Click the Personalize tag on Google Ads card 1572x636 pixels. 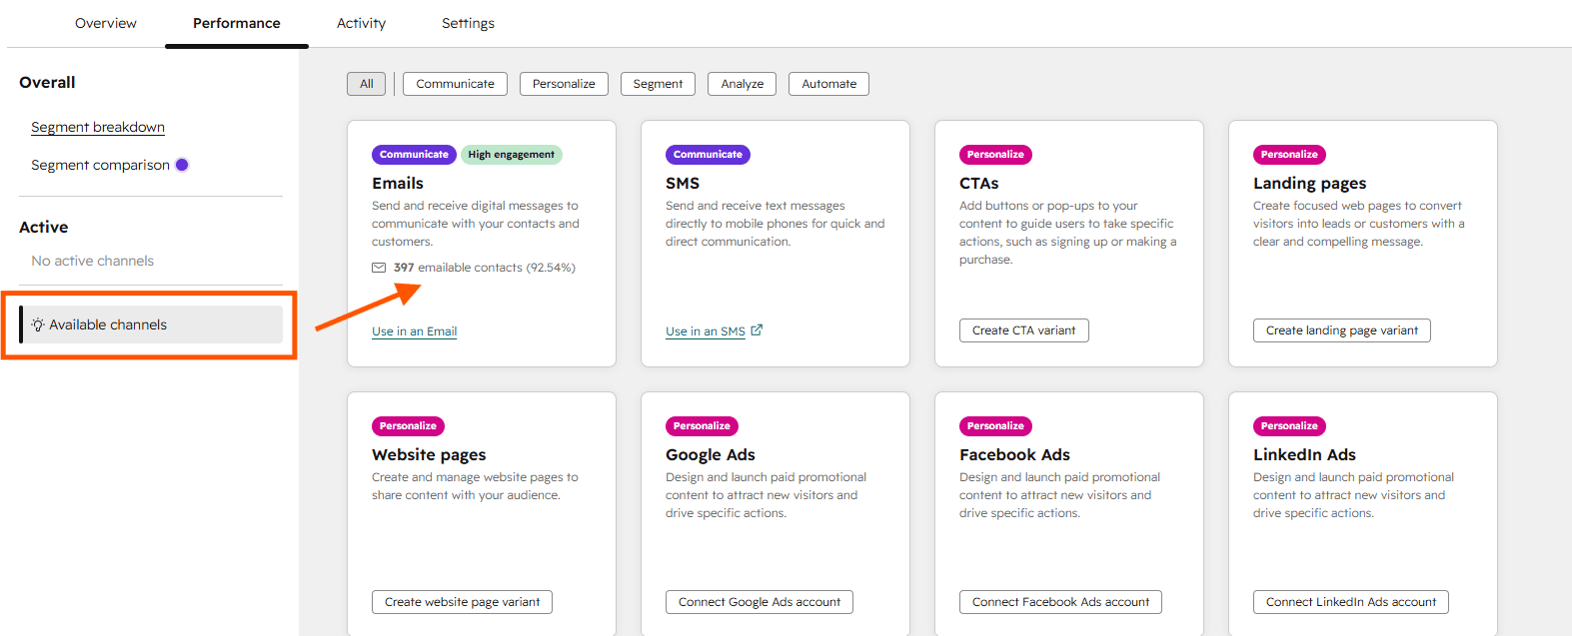702,426
